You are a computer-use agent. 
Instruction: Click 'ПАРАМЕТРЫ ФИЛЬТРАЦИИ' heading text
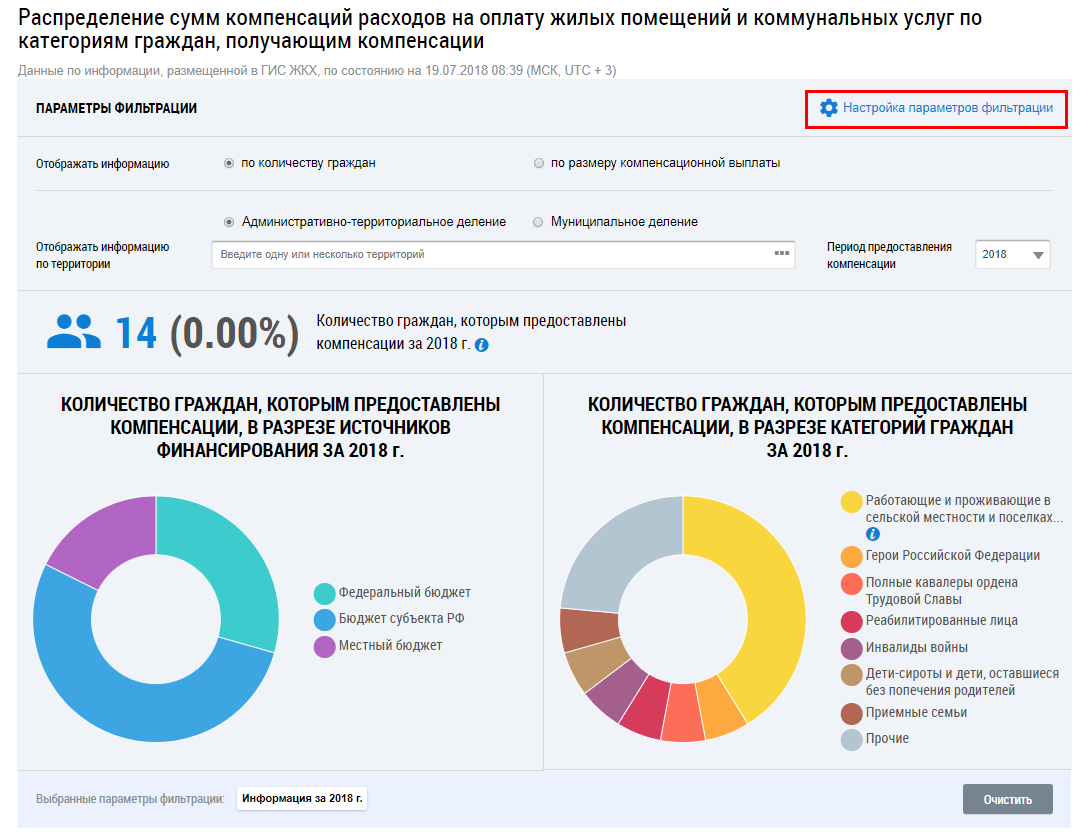pyautogui.click(x=116, y=108)
